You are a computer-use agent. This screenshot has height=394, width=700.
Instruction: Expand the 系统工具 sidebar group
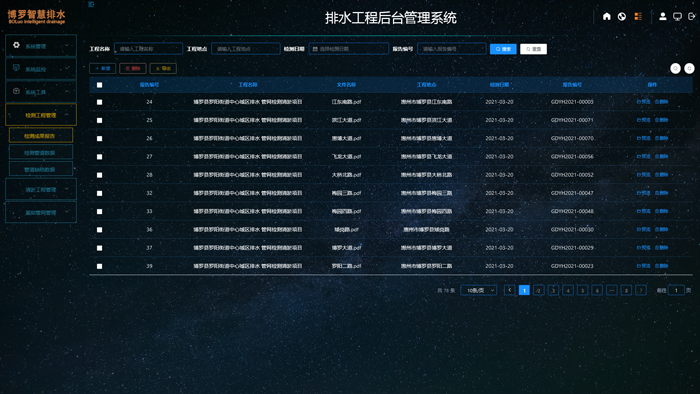pyautogui.click(x=41, y=91)
